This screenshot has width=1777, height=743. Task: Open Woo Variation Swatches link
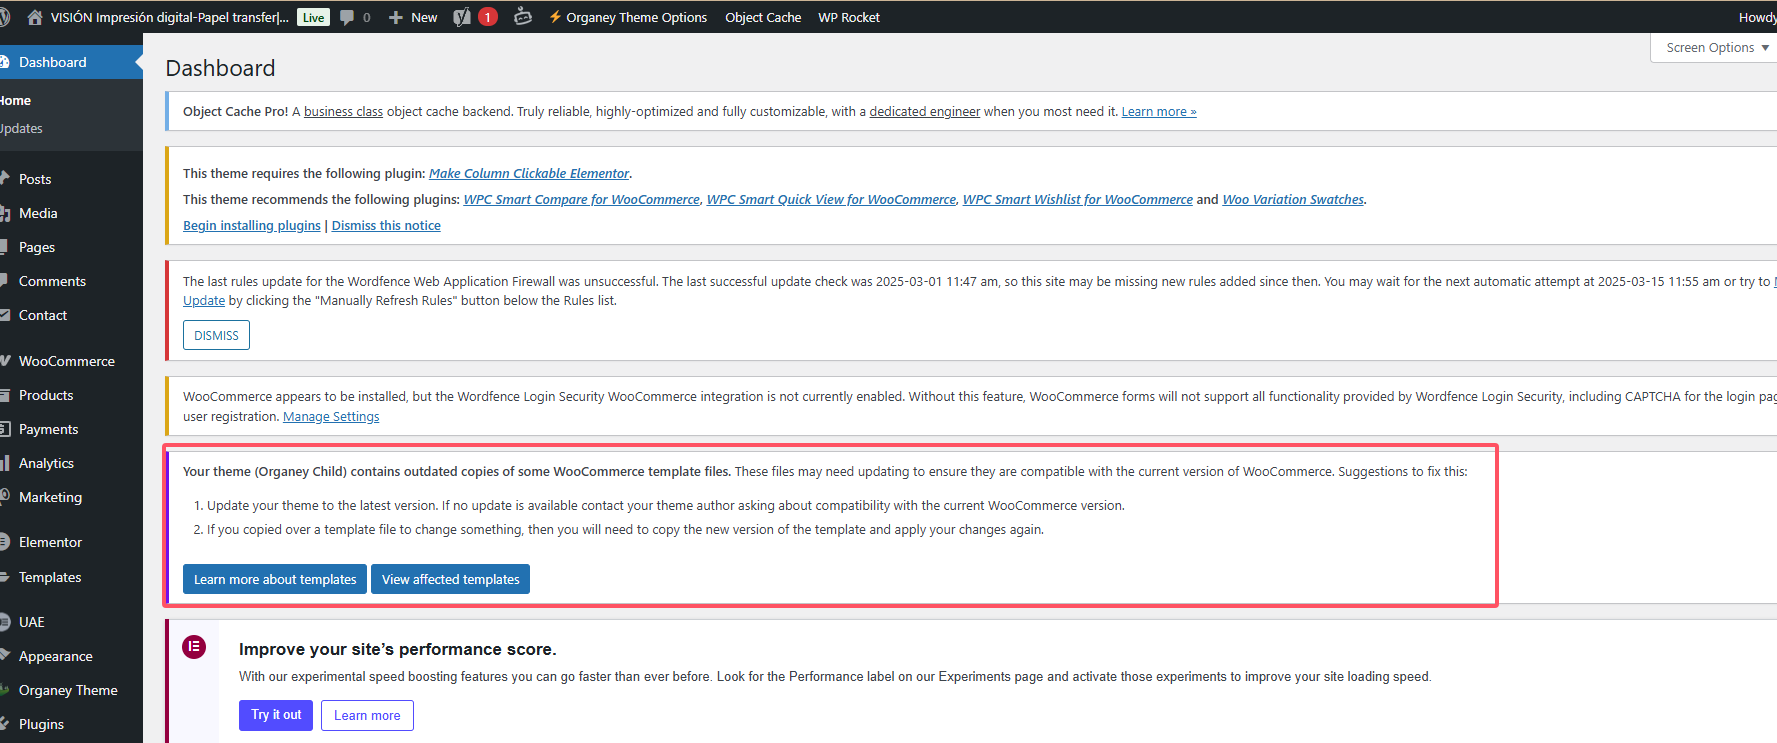pos(1293,199)
